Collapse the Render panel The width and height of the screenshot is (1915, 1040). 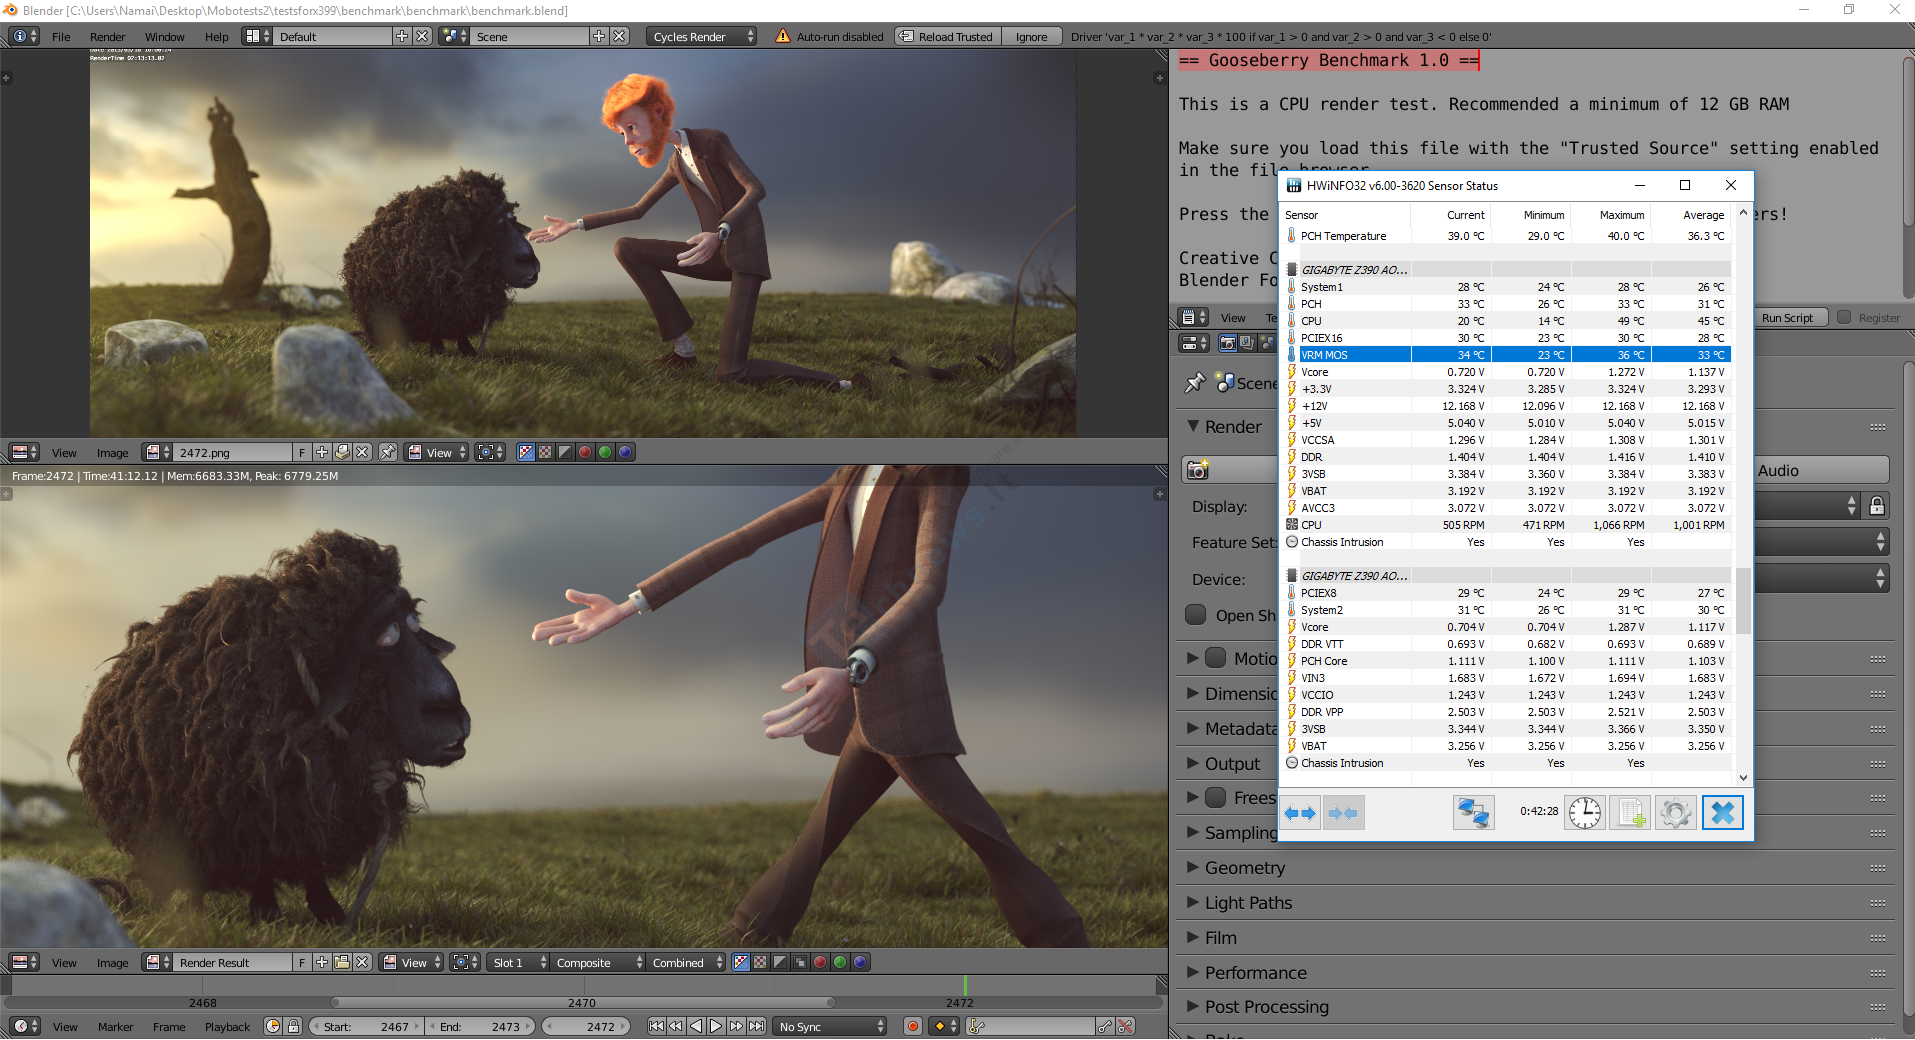click(x=1192, y=426)
